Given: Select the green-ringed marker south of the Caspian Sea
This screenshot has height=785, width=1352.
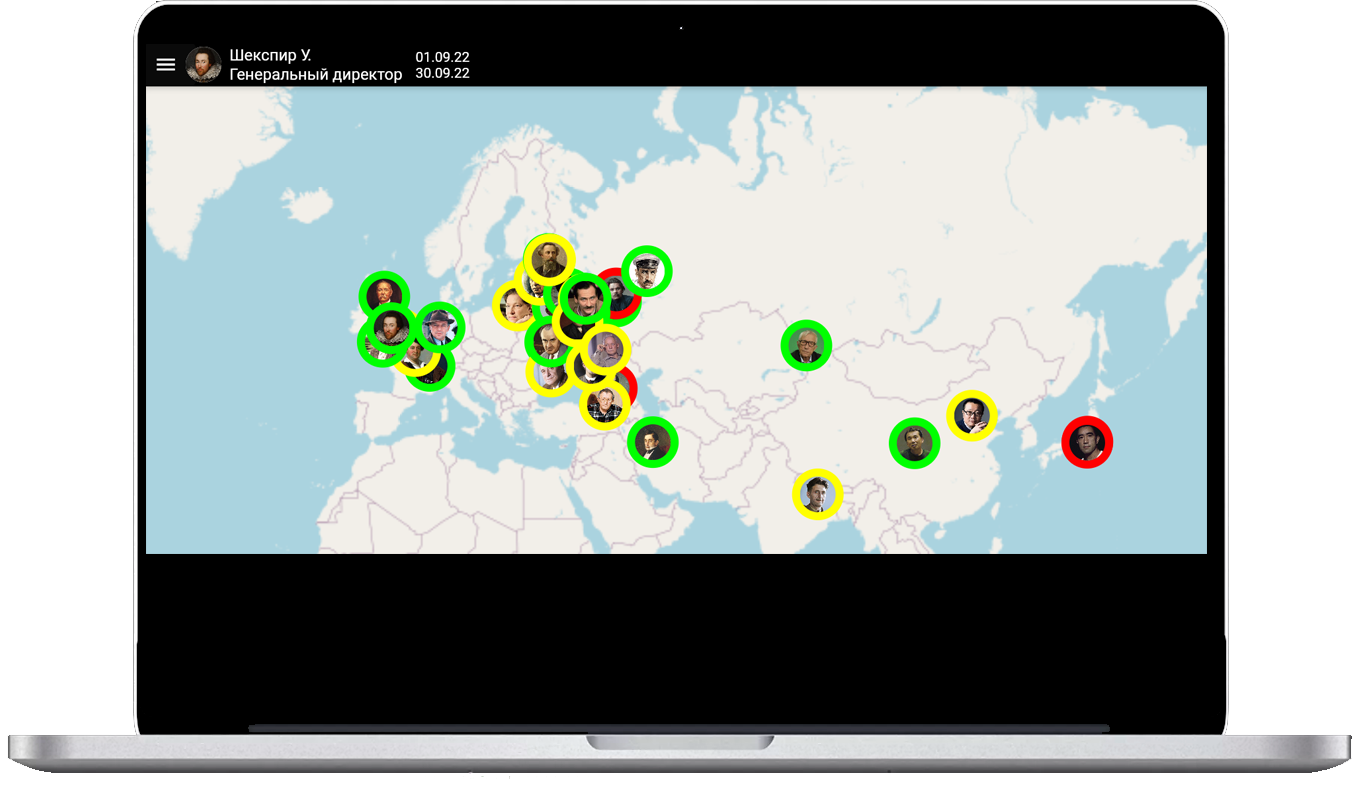Looking at the screenshot, I should (x=653, y=442).
